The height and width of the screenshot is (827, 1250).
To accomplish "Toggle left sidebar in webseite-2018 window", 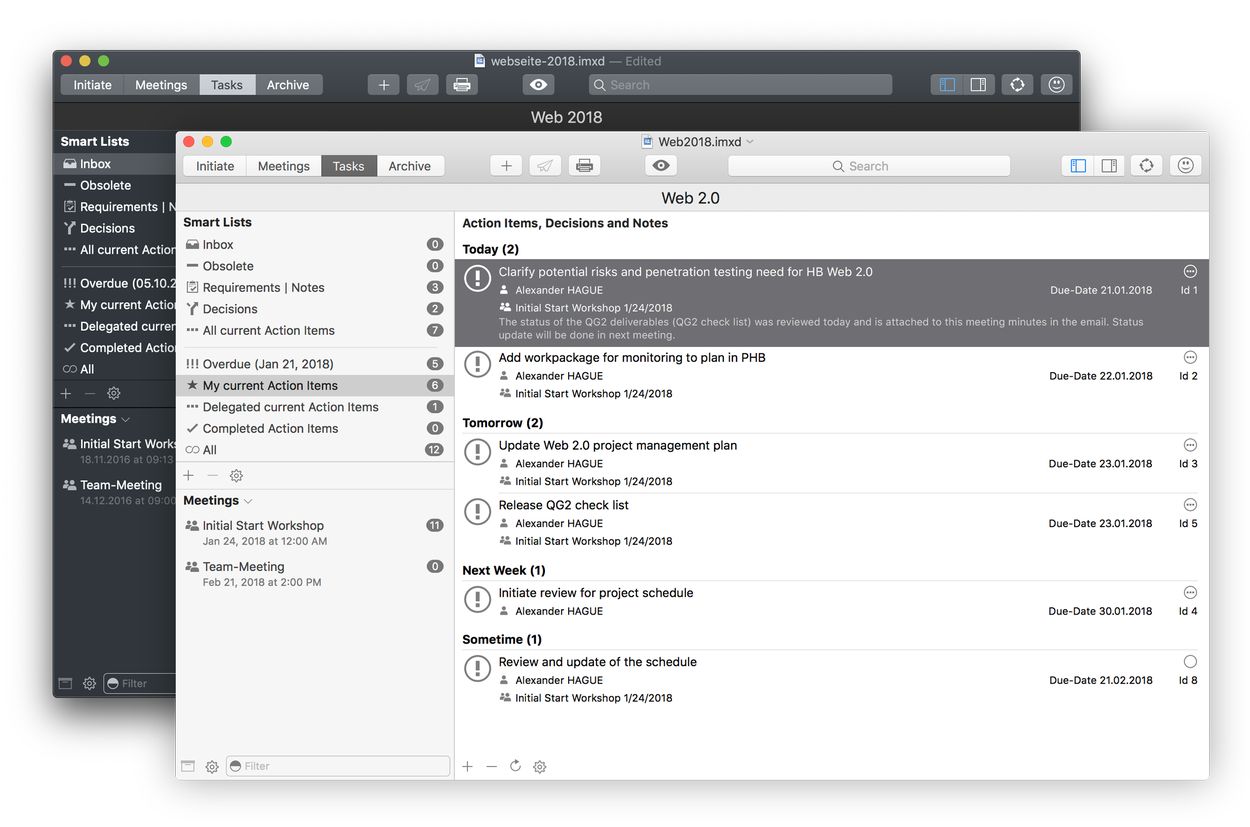I will 947,85.
